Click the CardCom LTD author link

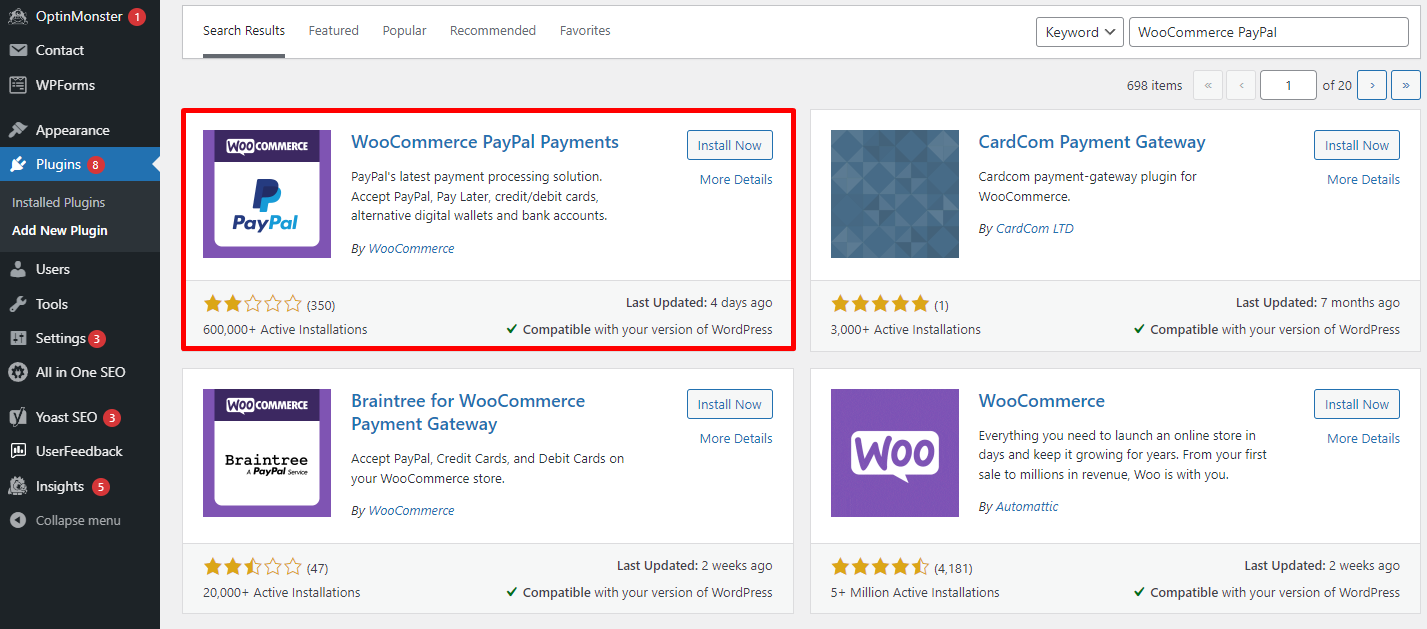pos(1035,229)
